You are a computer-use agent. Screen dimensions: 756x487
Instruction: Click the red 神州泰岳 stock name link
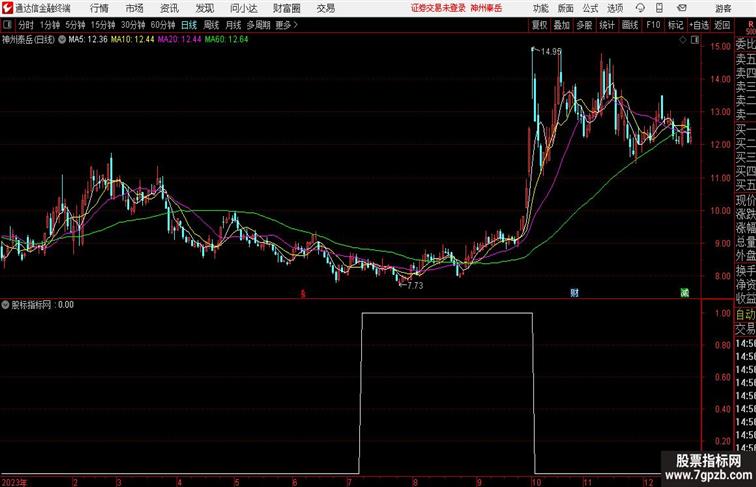click(486, 8)
